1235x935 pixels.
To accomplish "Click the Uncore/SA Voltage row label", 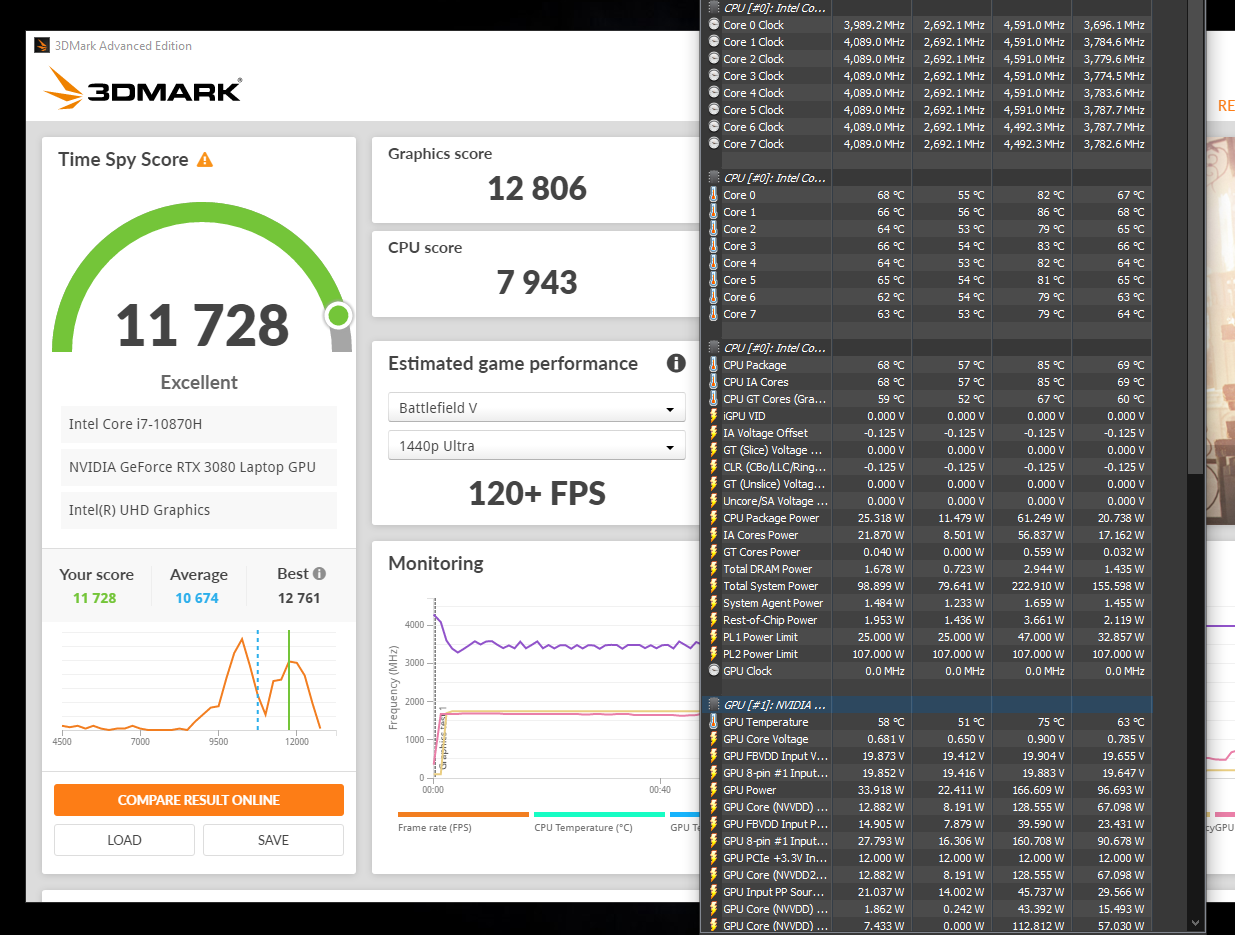I will [775, 501].
